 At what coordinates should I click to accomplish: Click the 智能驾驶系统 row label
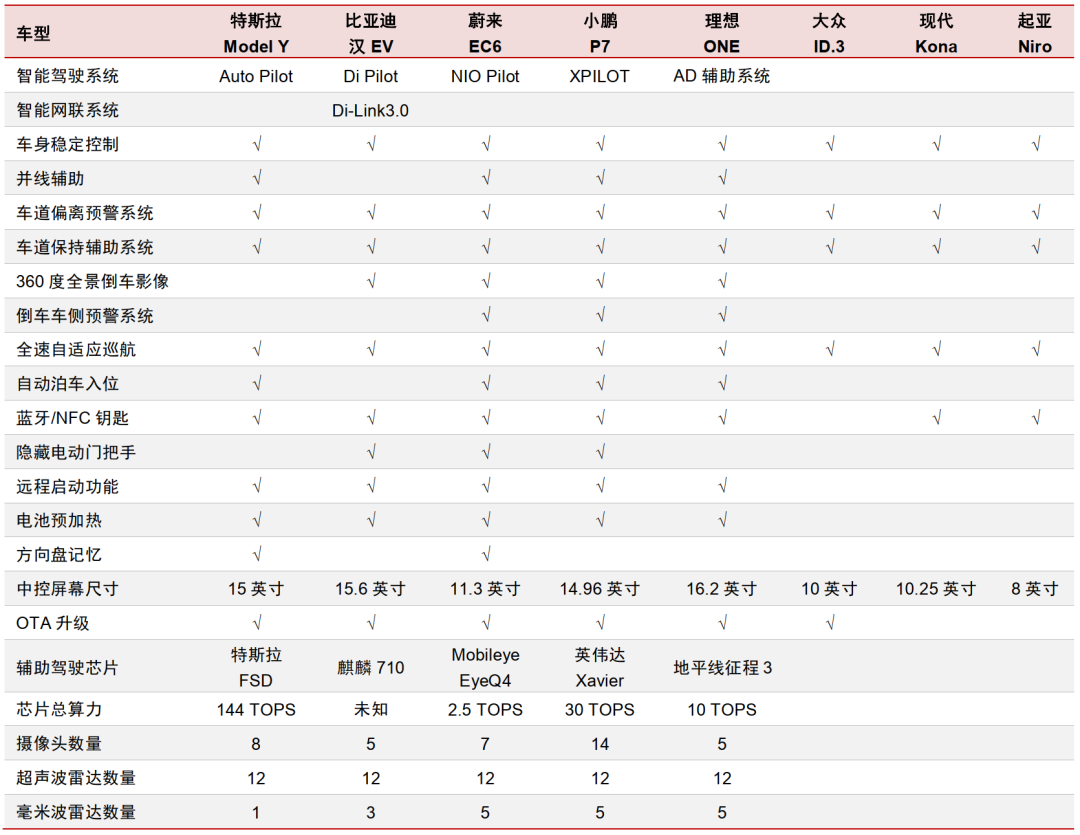68,76
